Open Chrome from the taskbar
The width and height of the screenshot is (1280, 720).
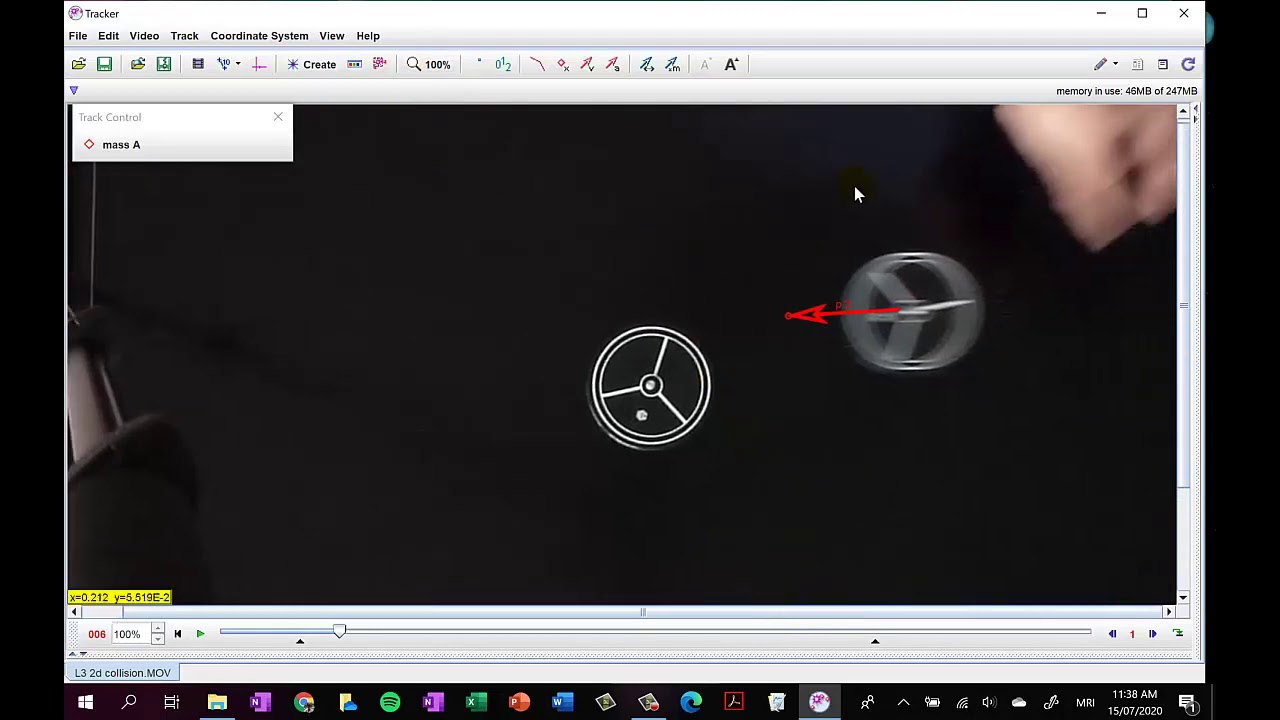[x=304, y=703]
